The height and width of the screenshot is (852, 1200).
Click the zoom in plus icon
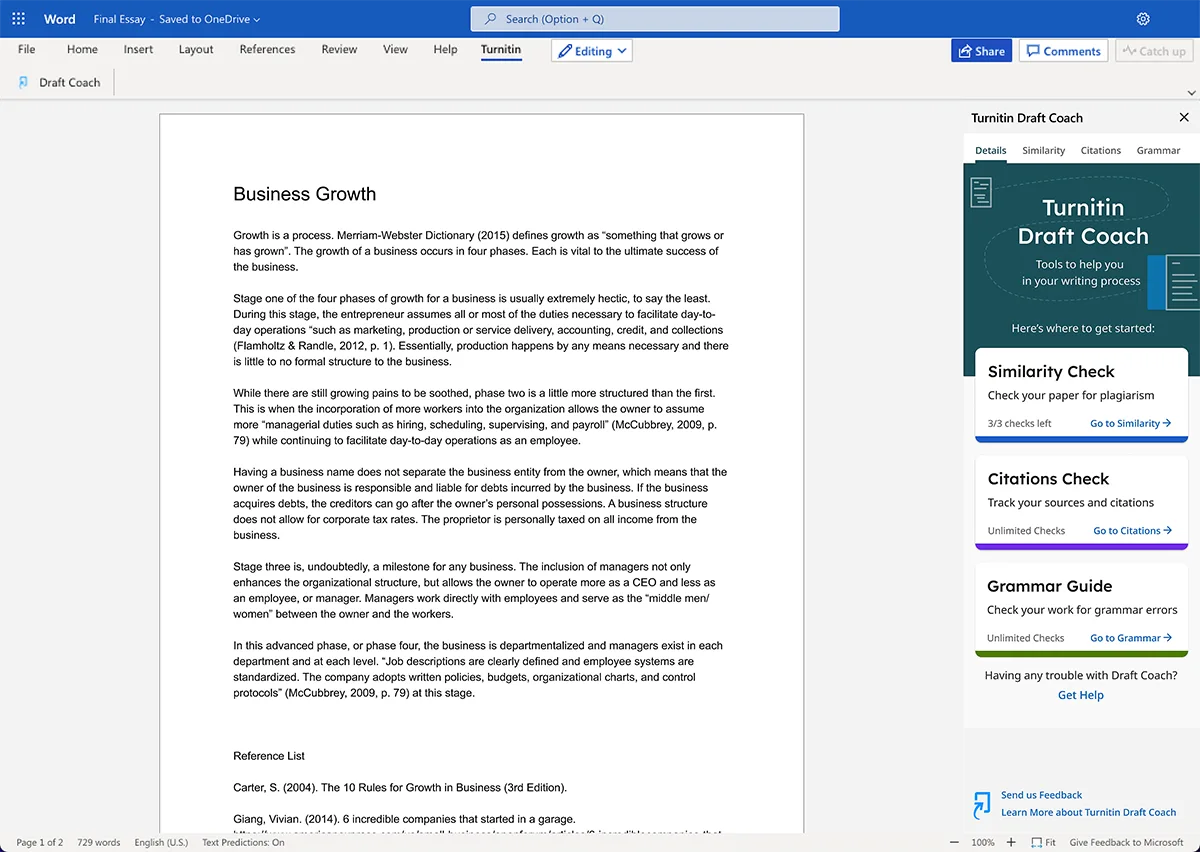(1010, 842)
